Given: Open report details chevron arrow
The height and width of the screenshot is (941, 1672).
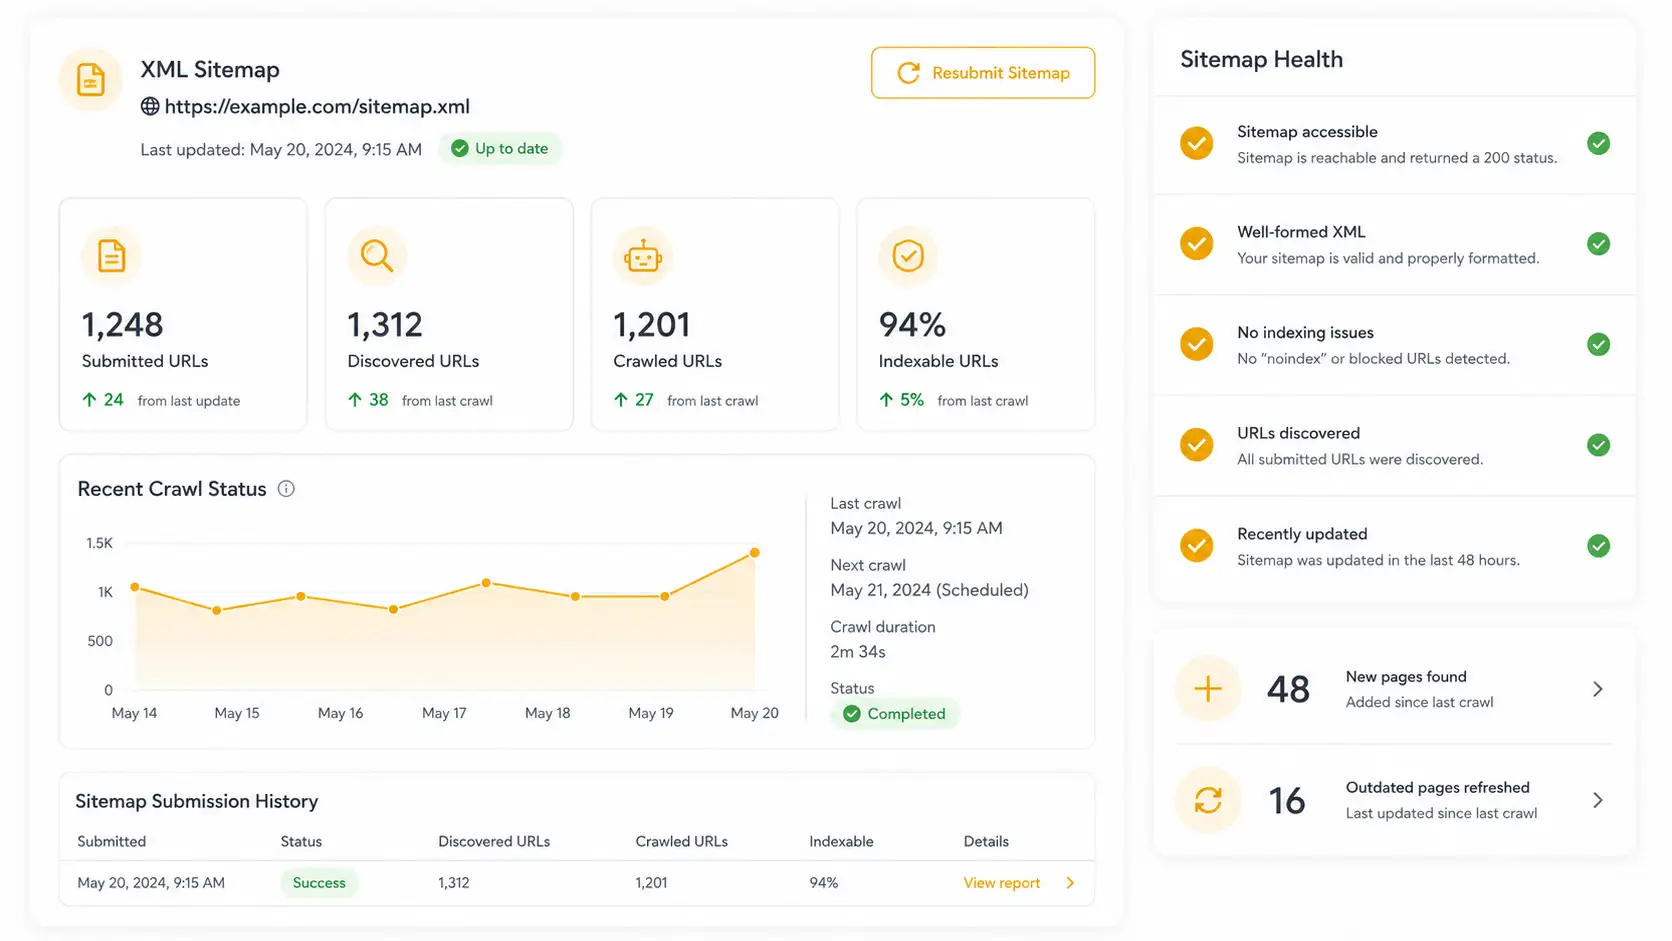Looking at the screenshot, I should [1071, 883].
